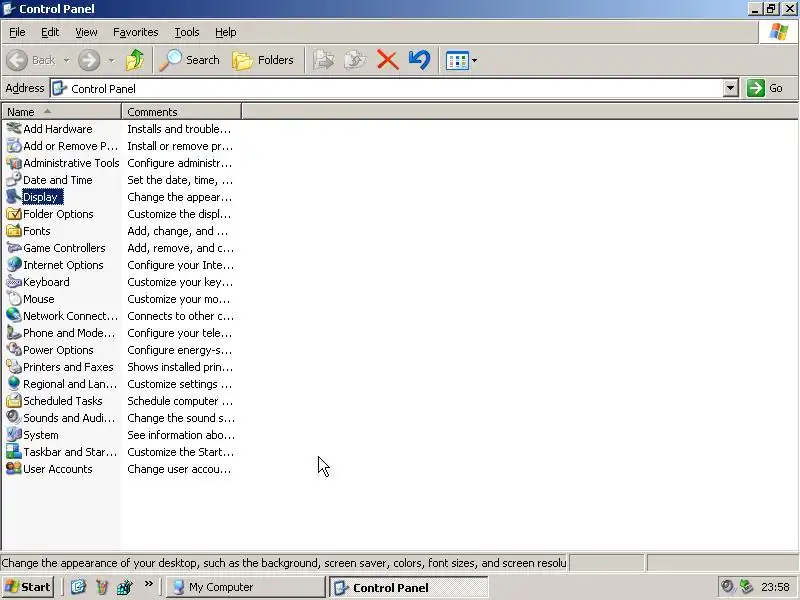Screen dimensions: 800x600
Task: Open the Views dropdown button
Action: point(461,60)
